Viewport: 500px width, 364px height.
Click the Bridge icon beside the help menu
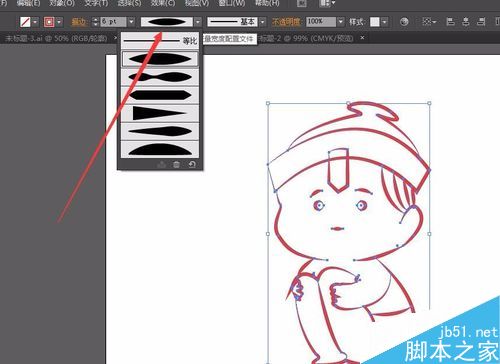302,3
